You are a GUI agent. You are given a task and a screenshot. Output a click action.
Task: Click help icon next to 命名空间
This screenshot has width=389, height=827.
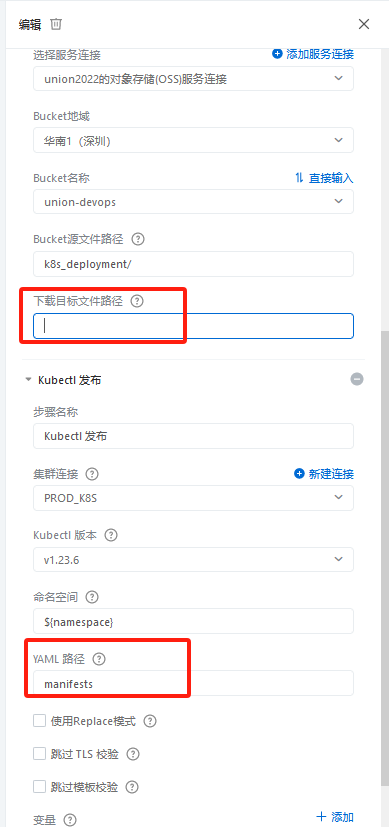click(92, 597)
